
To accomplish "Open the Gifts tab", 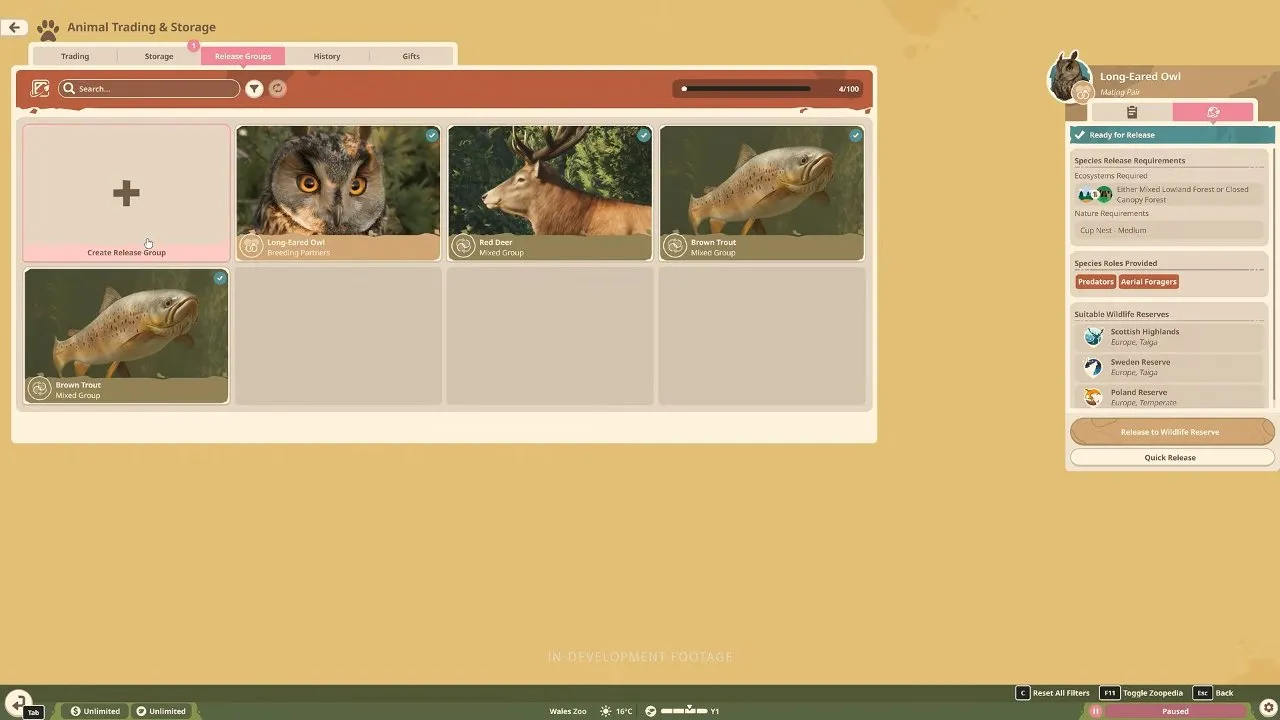I will point(411,56).
